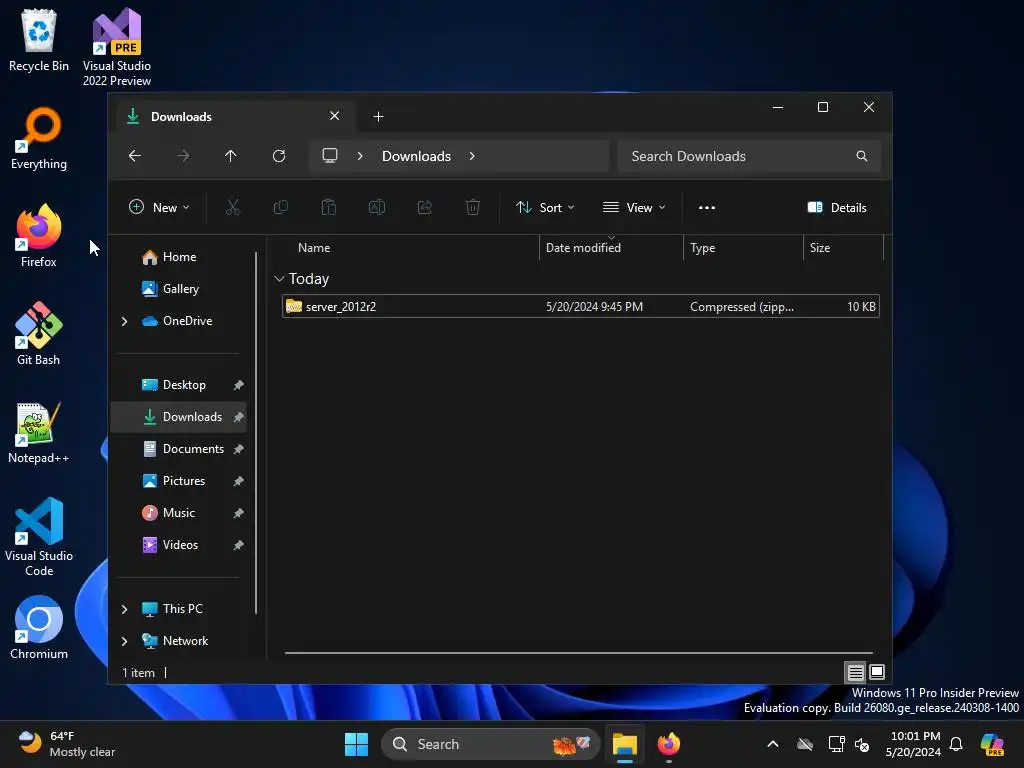Show hidden system tray icons
Viewport: 1024px width, 768px height.
point(773,744)
